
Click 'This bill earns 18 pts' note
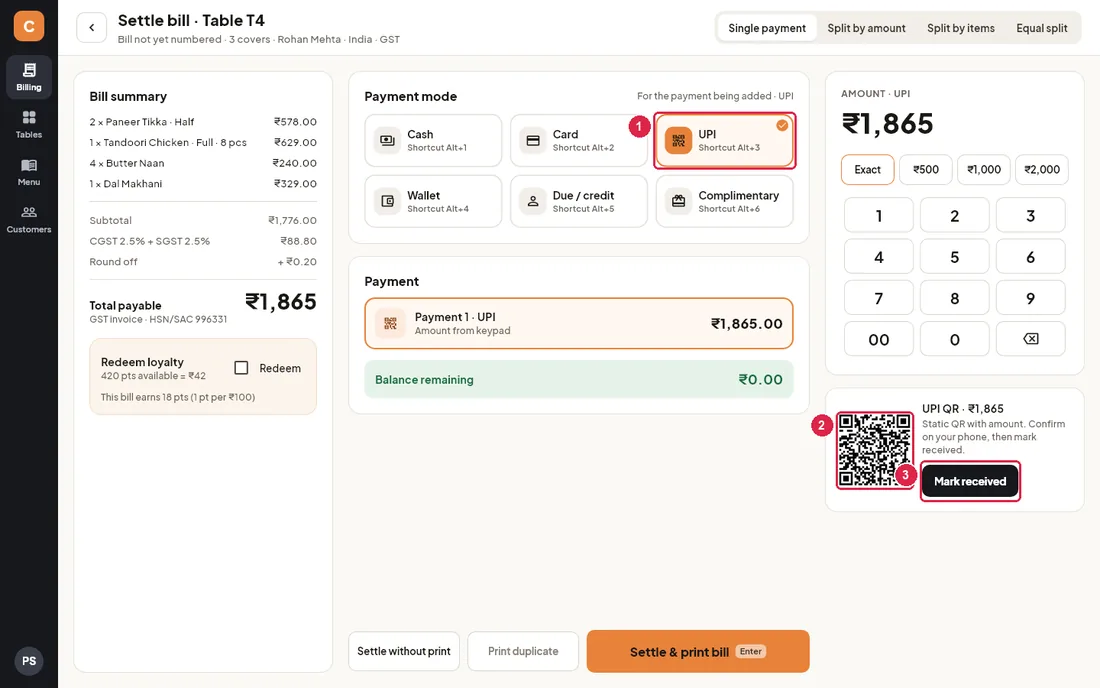[177, 397]
